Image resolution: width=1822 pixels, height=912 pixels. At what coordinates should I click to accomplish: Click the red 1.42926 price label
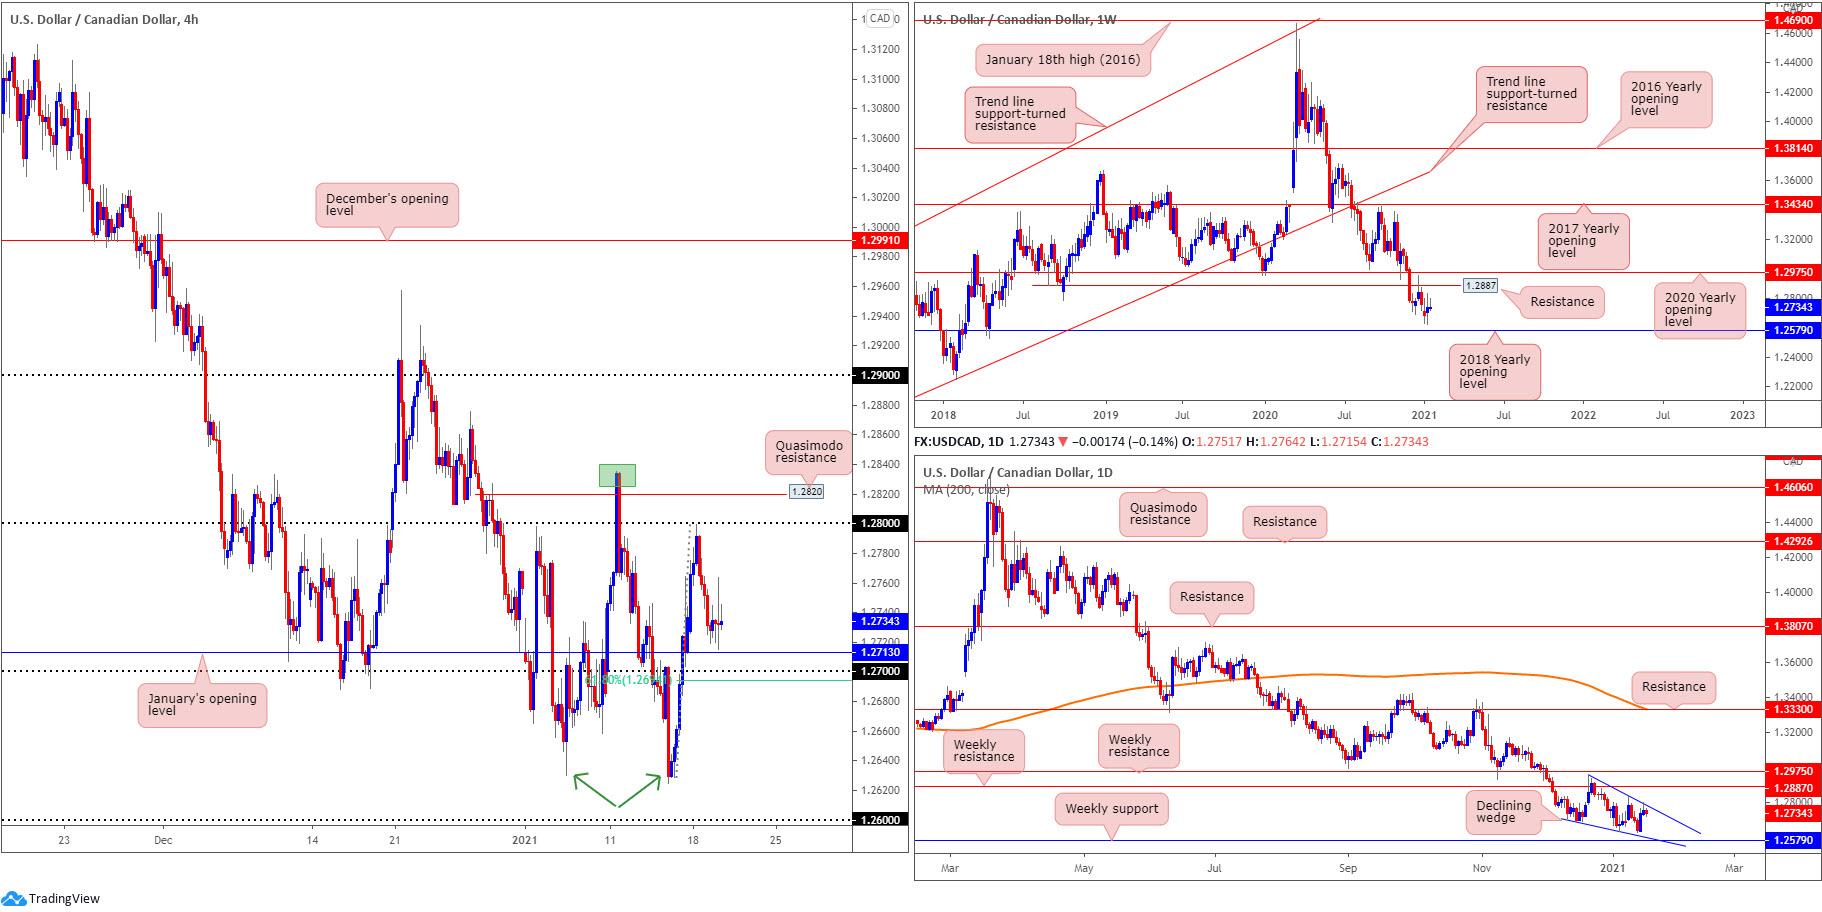tap(1793, 542)
